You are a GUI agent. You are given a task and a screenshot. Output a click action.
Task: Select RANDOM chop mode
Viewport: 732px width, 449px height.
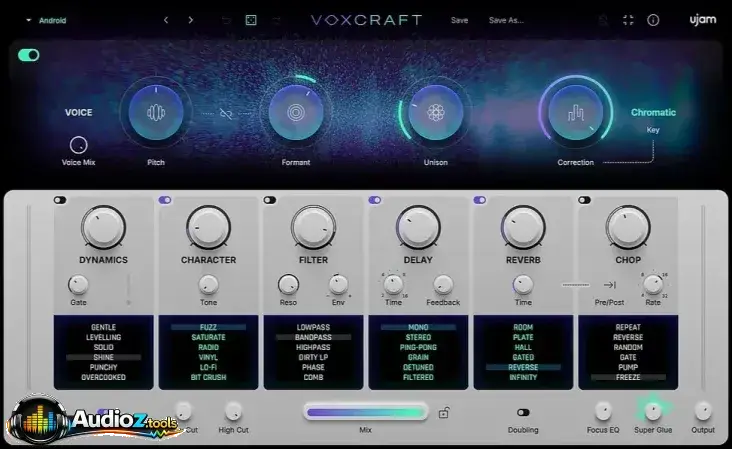[628, 347]
